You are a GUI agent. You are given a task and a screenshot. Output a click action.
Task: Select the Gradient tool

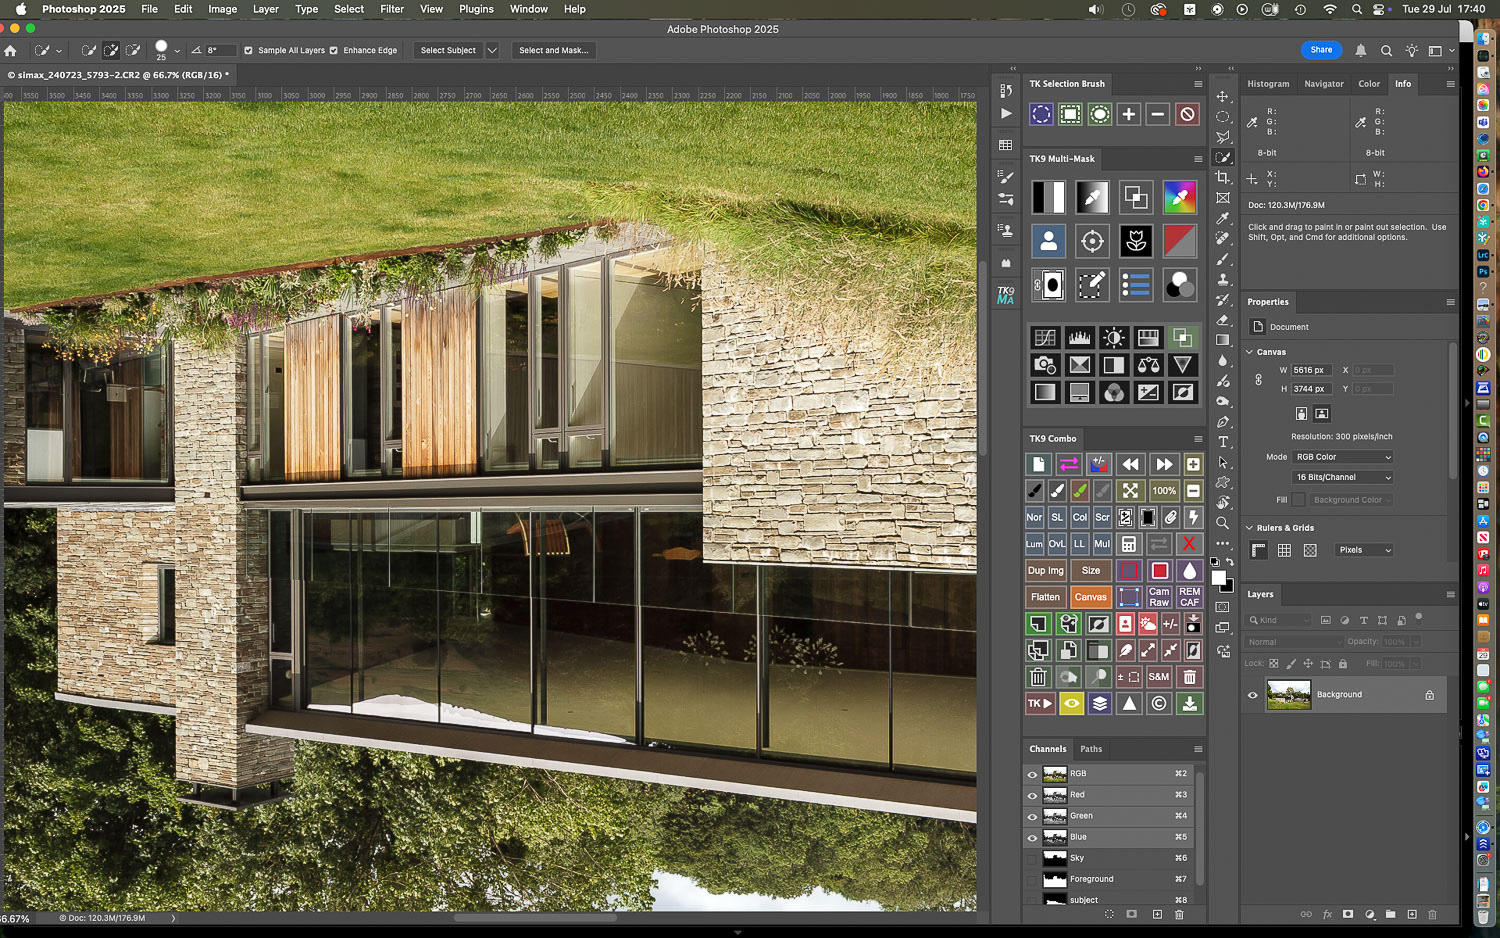[x=1222, y=340]
